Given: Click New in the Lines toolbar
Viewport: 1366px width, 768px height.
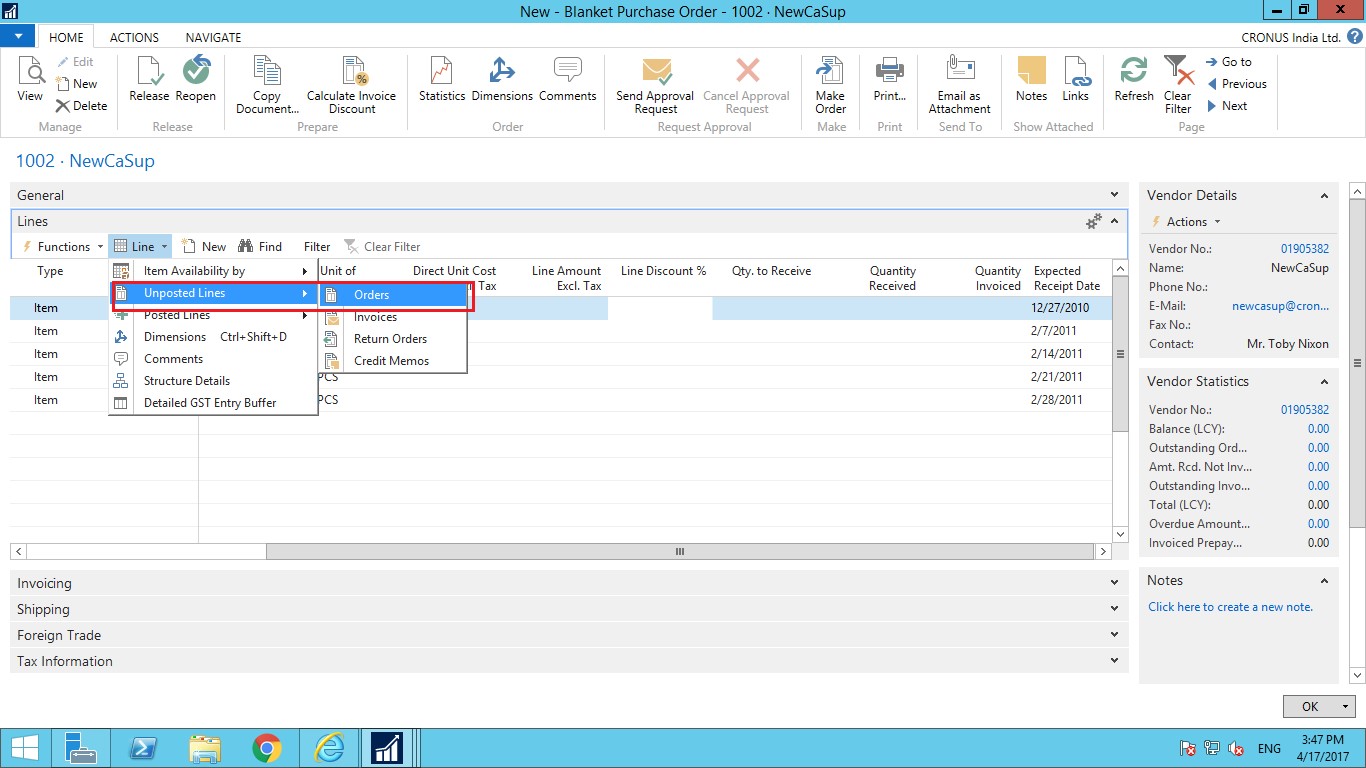Looking at the screenshot, I should click(204, 247).
